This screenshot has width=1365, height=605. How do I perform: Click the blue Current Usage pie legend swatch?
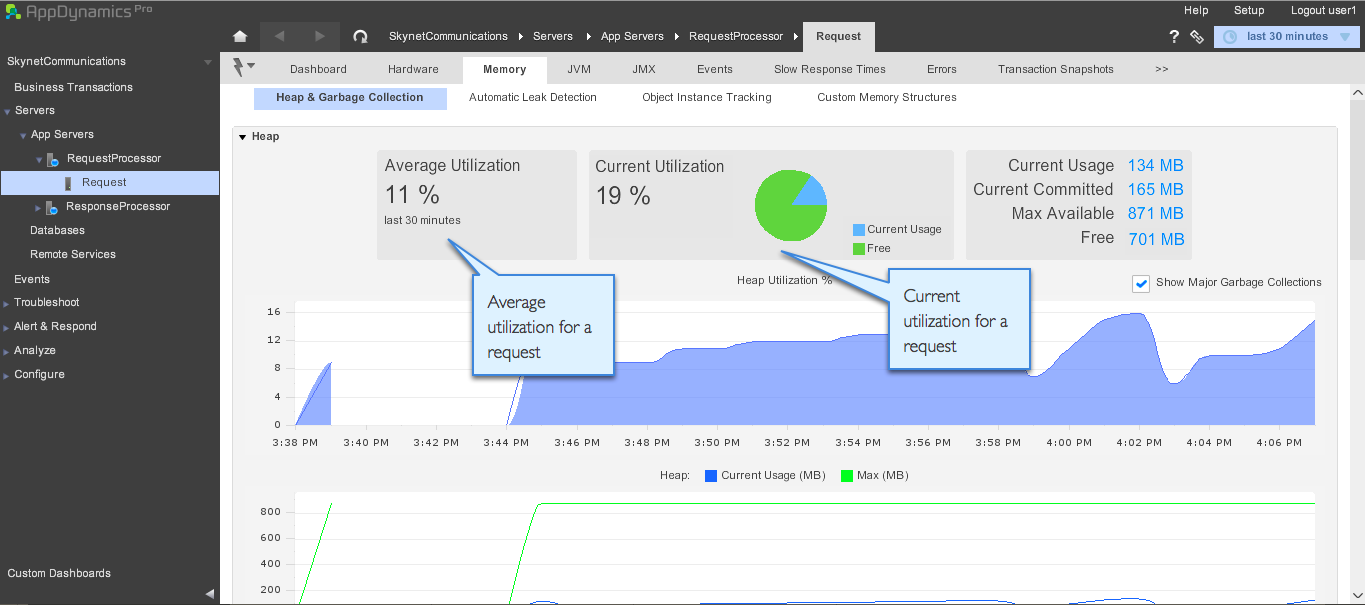(x=859, y=230)
